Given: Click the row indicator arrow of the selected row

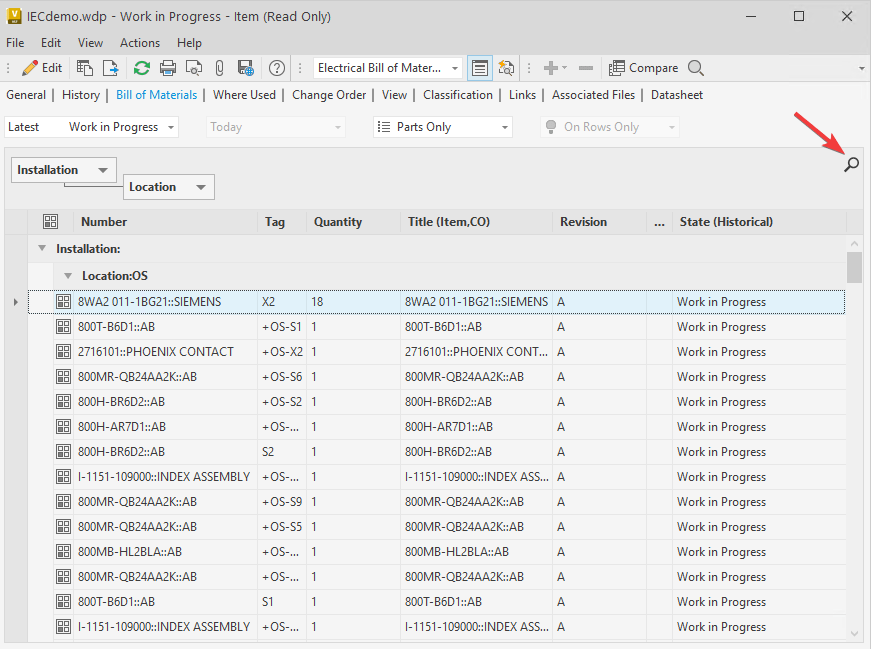Looking at the screenshot, I should (16, 302).
